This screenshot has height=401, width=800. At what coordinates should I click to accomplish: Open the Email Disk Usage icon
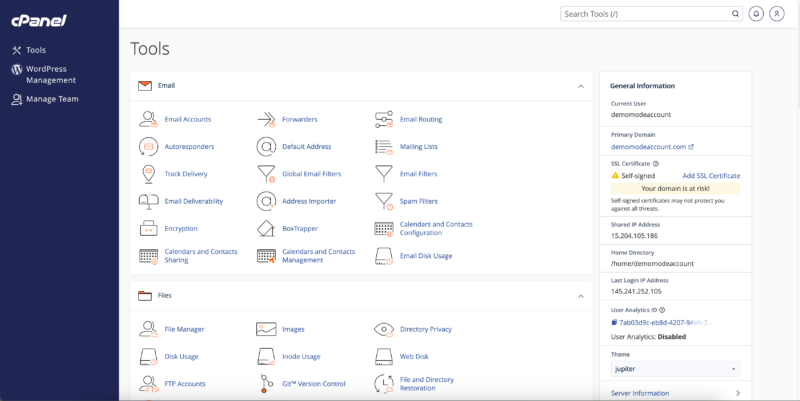(384, 256)
